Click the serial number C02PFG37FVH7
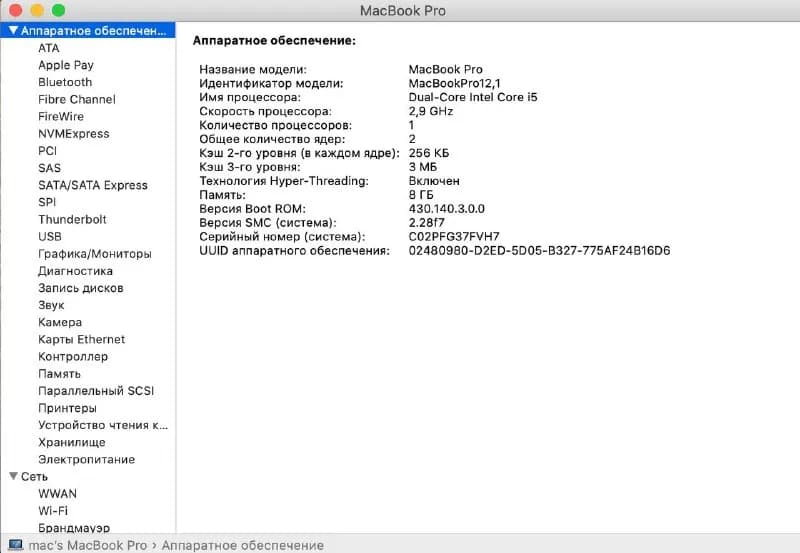This screenshot has height=553, width=800. [x=454, y=237]
